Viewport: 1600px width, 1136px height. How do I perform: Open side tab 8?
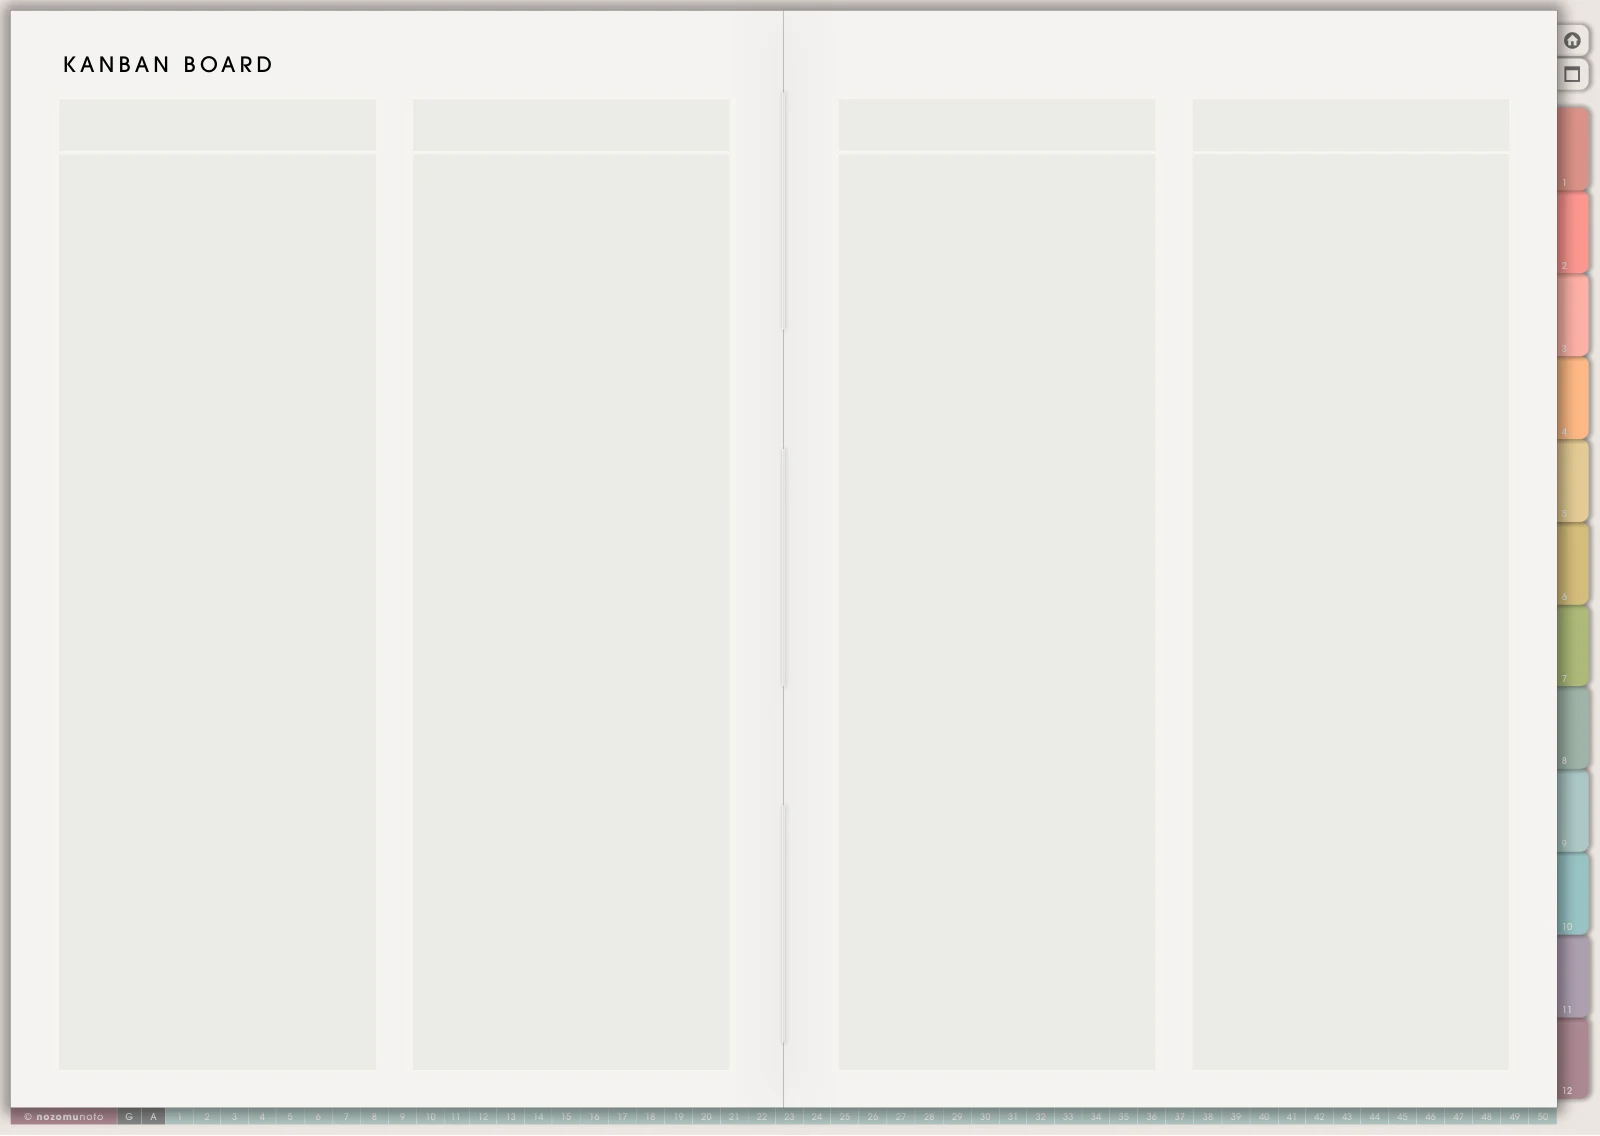[x=1573, y=728]
